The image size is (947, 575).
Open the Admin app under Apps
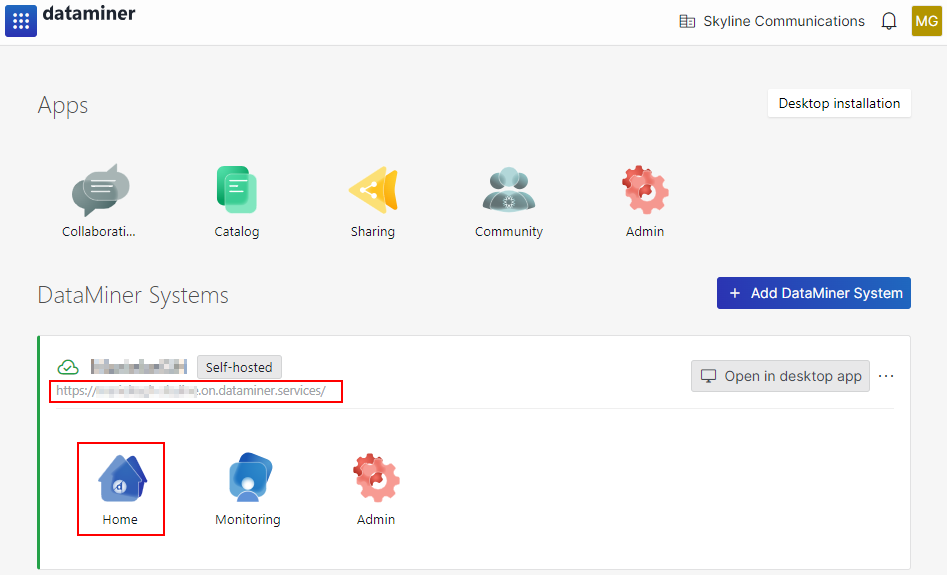coord(645,201)
